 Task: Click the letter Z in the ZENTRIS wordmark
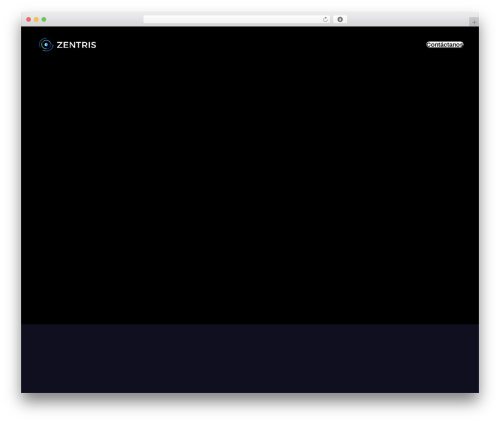pyautogui.click(x=59, y=45)
